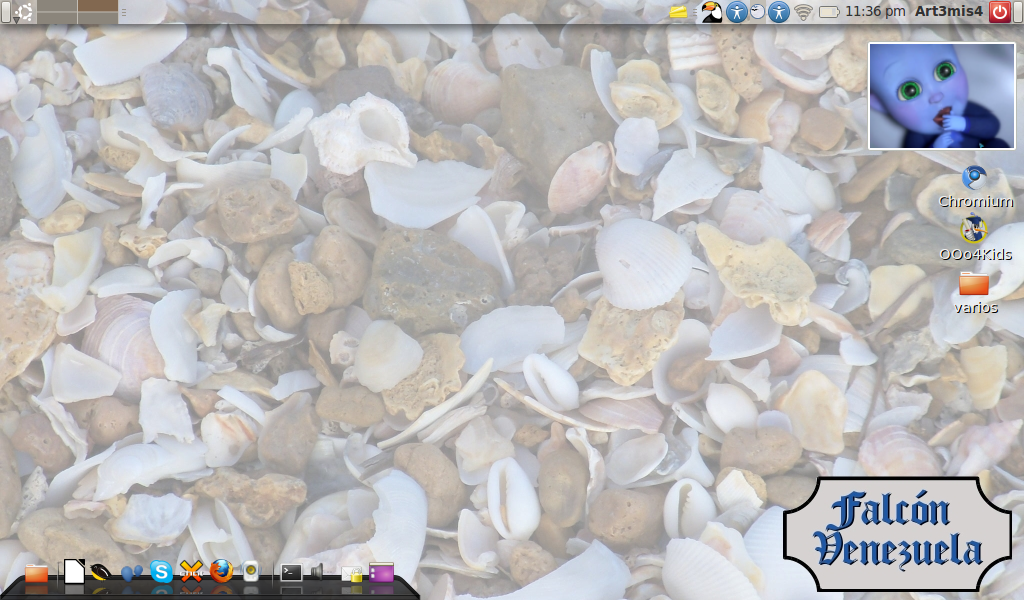Viewport: 1024px width, 600px height.
Task: Open the terminal from the dock
Action: (291, 573)
